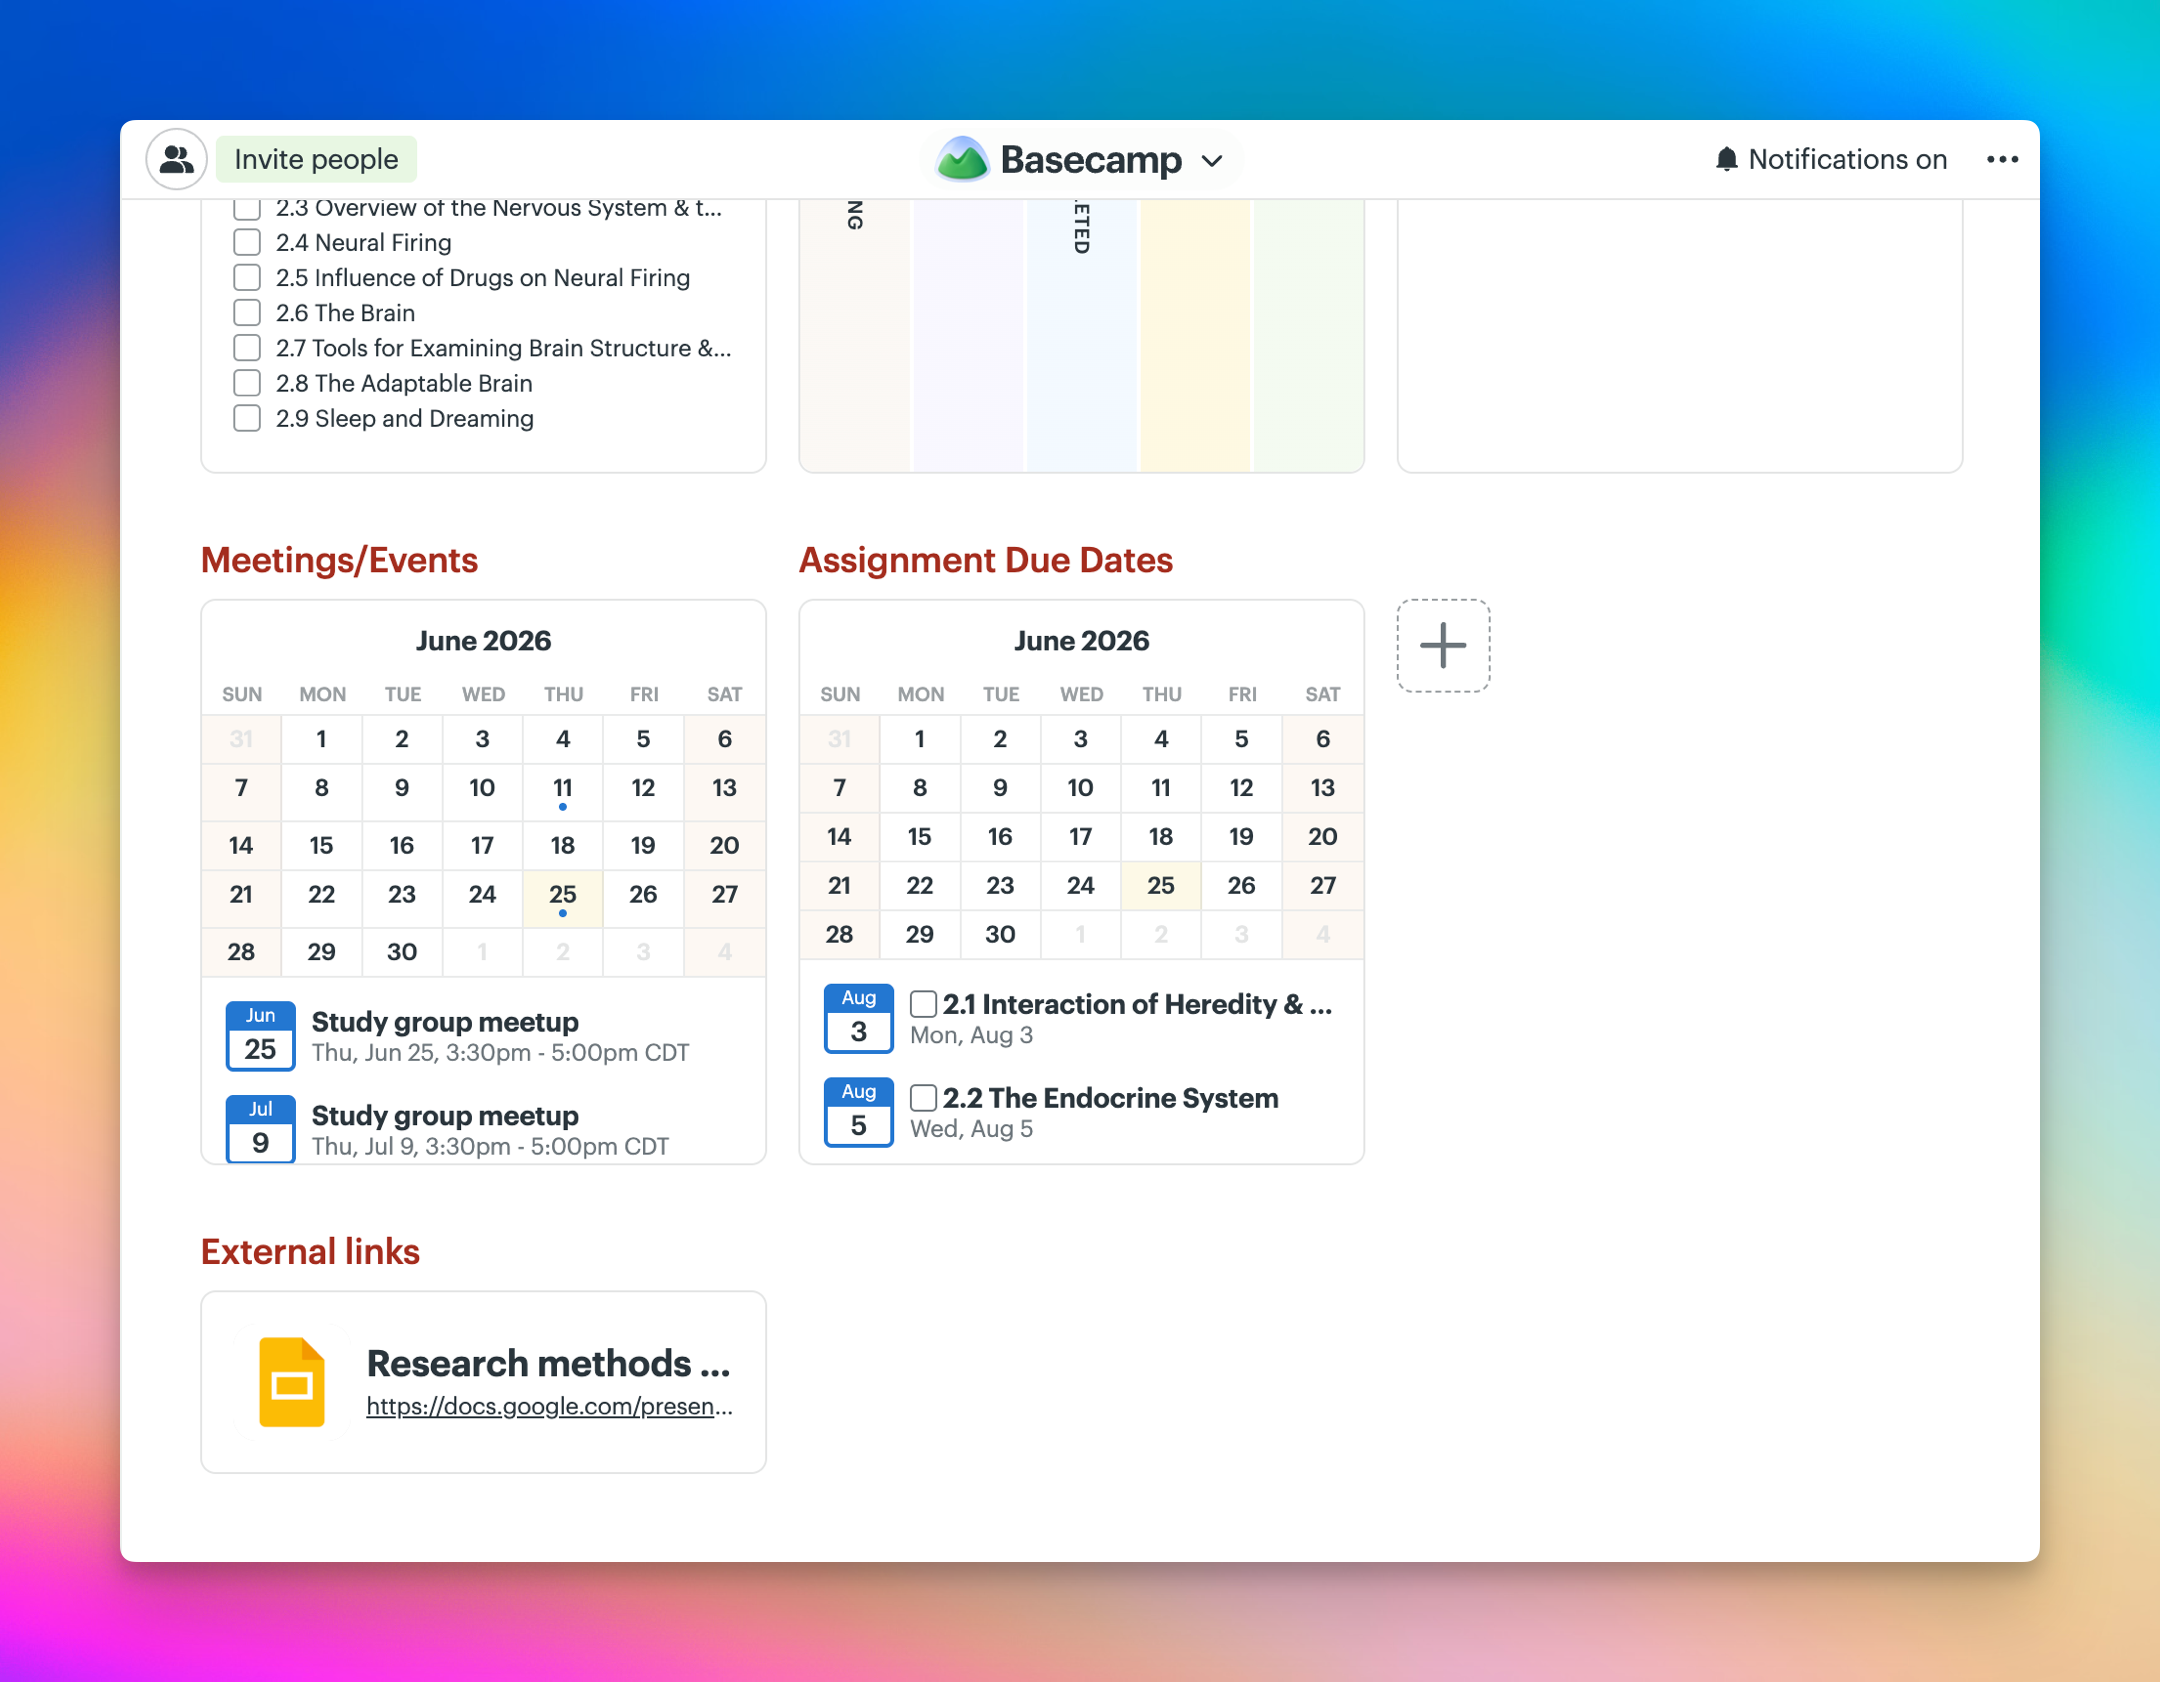
Task: Click the add new section plus tile
Action: 1443,645
